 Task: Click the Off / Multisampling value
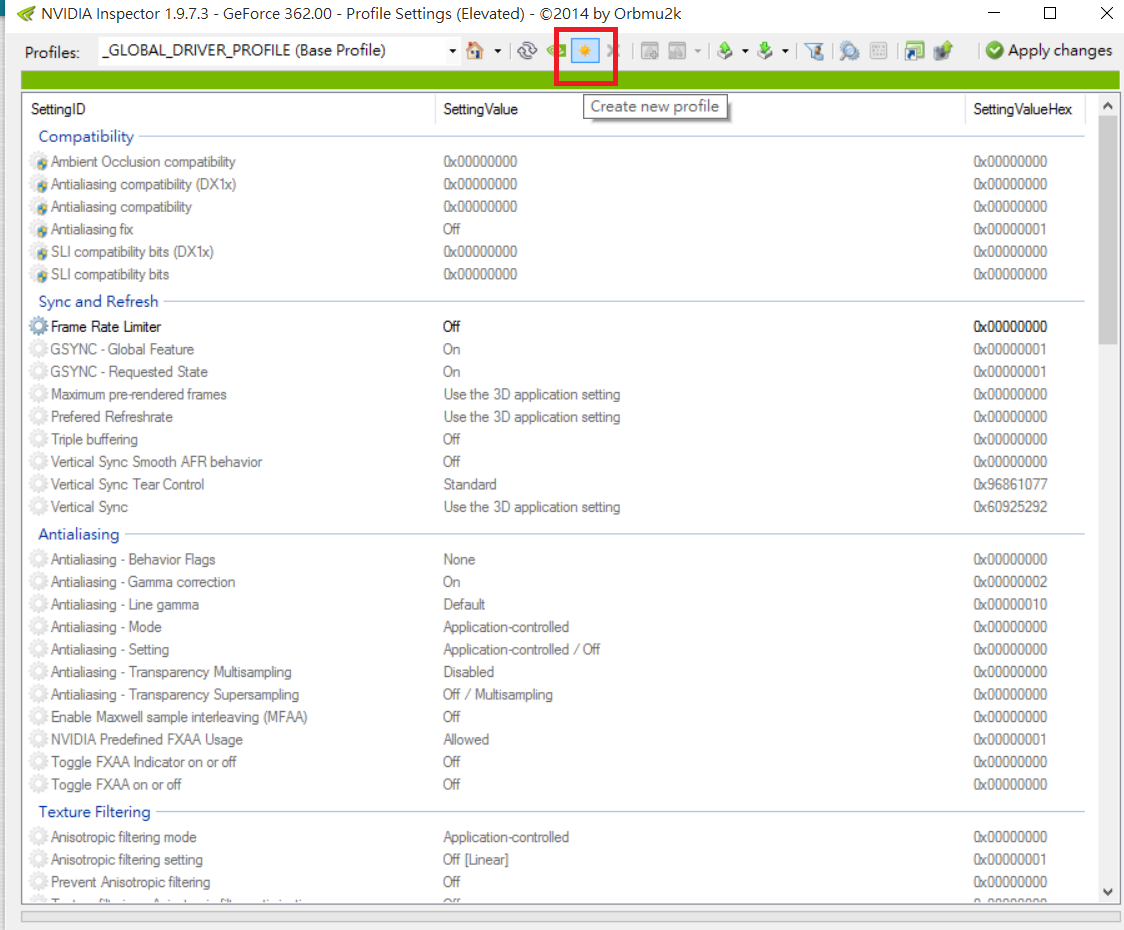point(497,694)
